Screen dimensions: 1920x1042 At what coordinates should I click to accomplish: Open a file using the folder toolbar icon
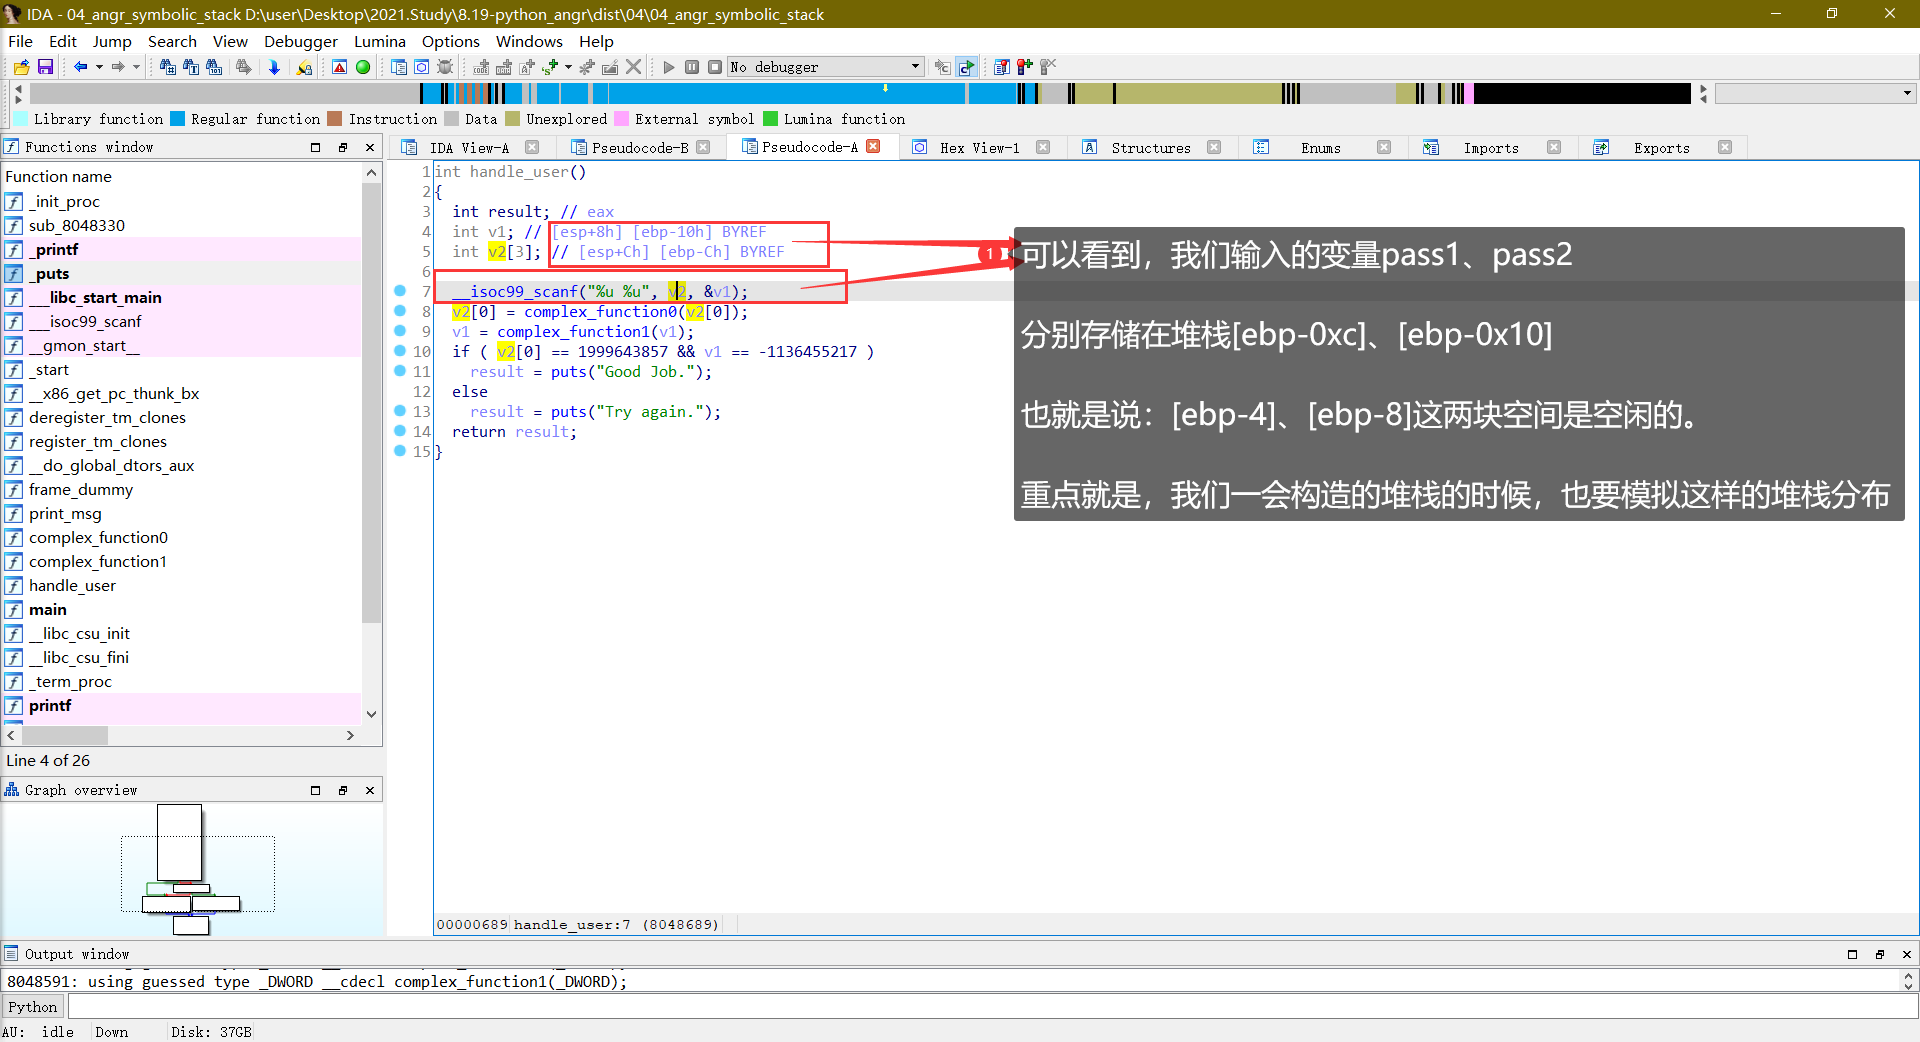tap(20, 67)
